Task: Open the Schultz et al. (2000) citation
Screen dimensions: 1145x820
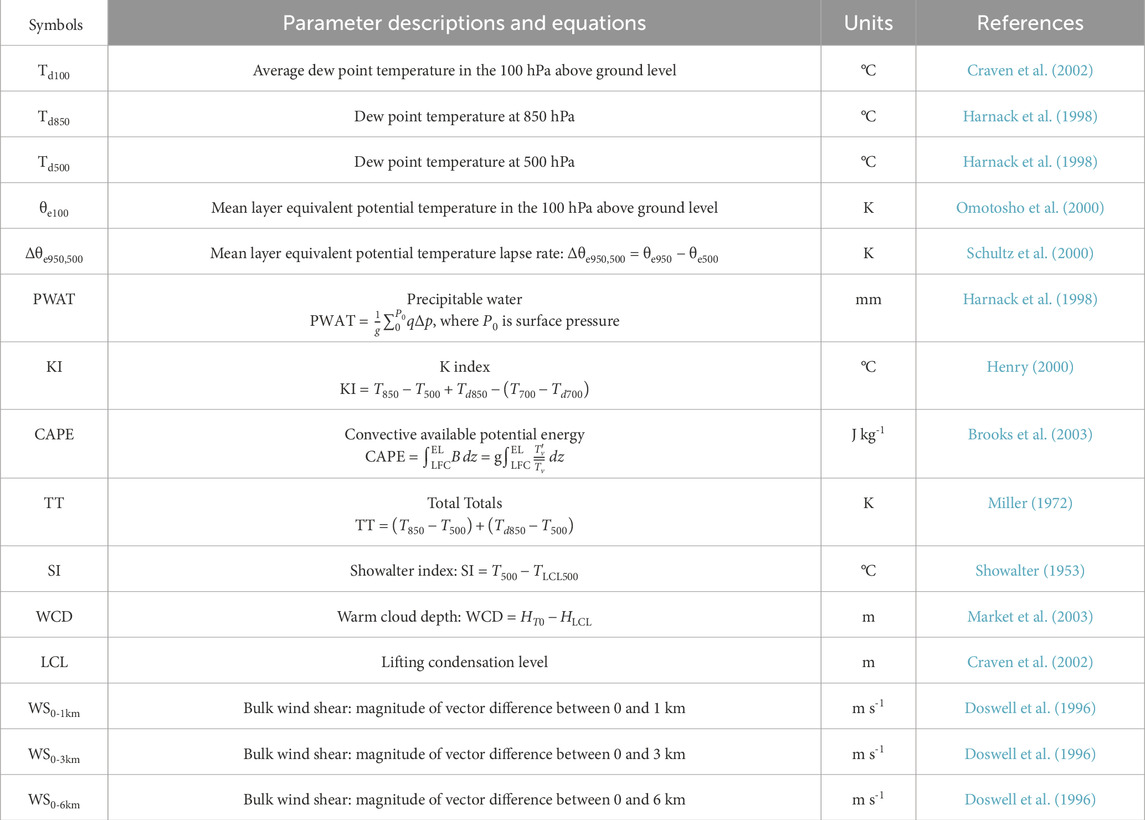Action: tap(1029, 254)
